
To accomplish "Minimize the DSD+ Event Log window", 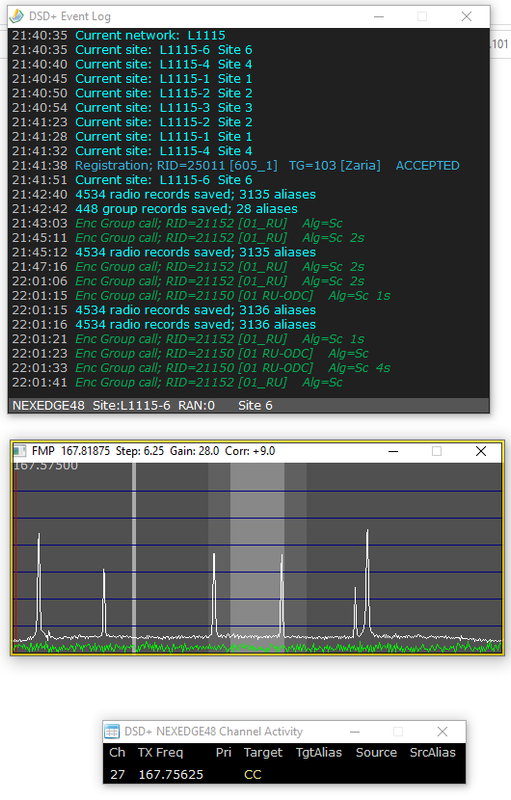I will coord(379,16).
